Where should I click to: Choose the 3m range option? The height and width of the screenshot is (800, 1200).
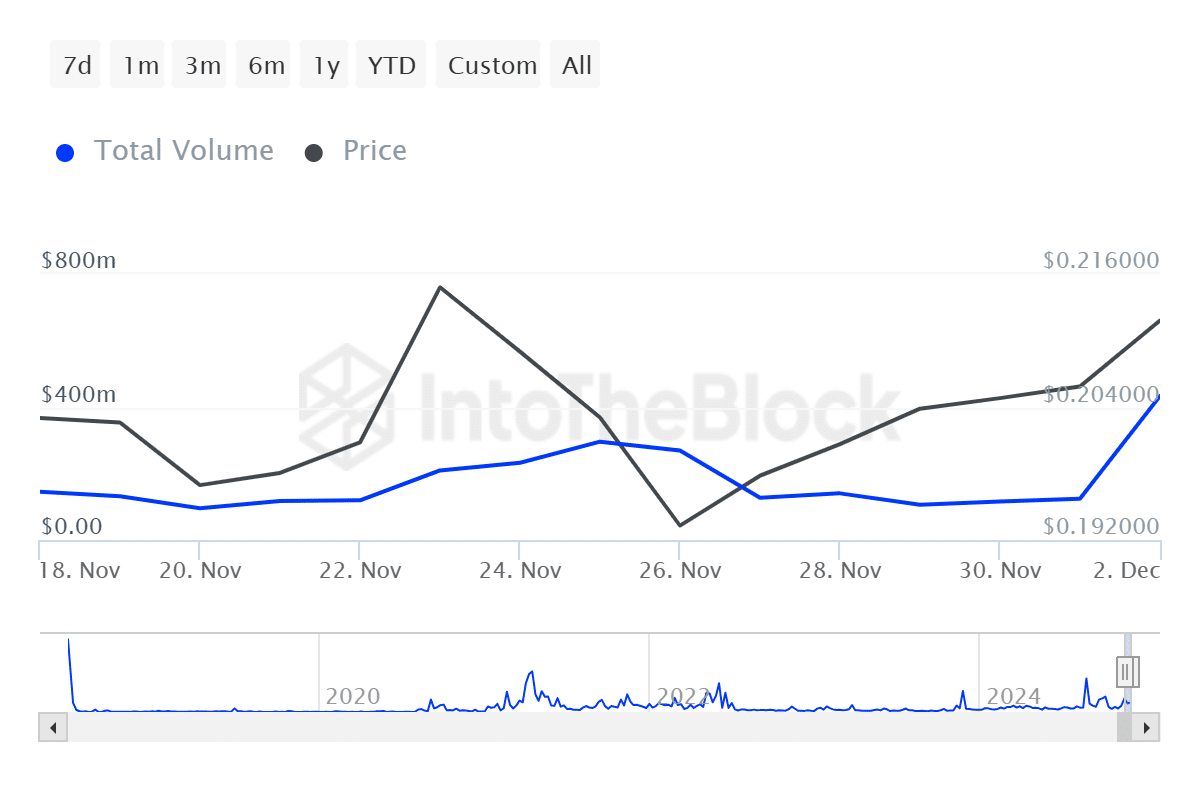202,66
